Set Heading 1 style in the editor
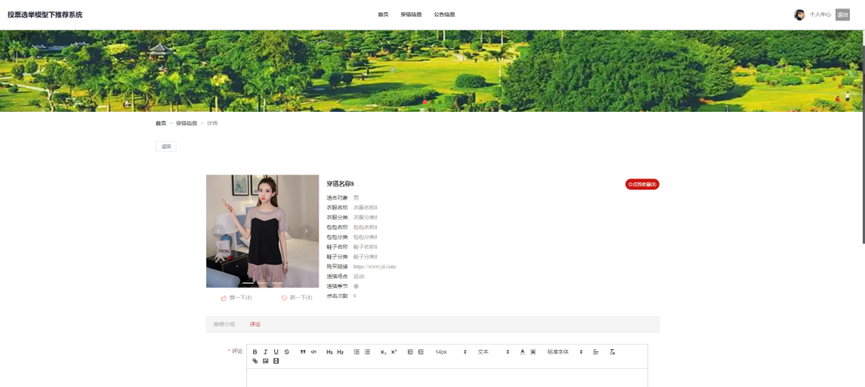Image resolution: width=865 pixels, height=387 pixels. tap(329, 352)
